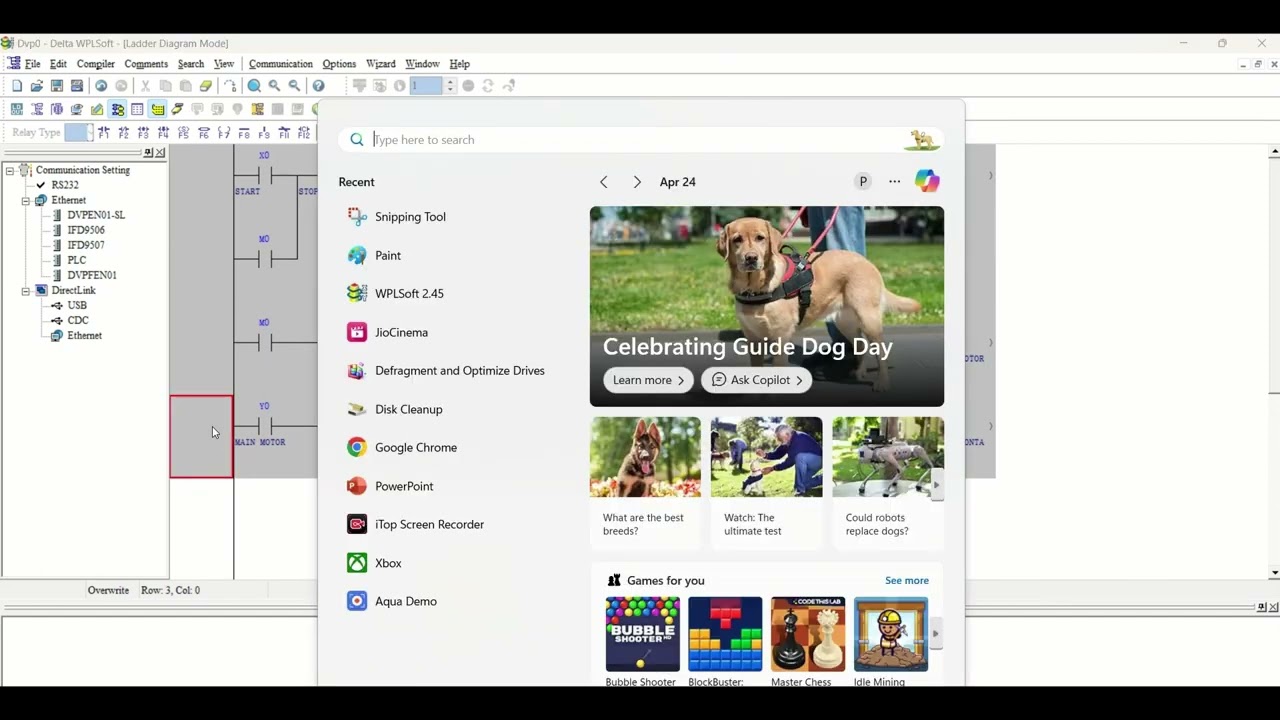The image size is (1280, 720).
Task: Select the F2 normally closed contact icon
Action: (124, 133)
